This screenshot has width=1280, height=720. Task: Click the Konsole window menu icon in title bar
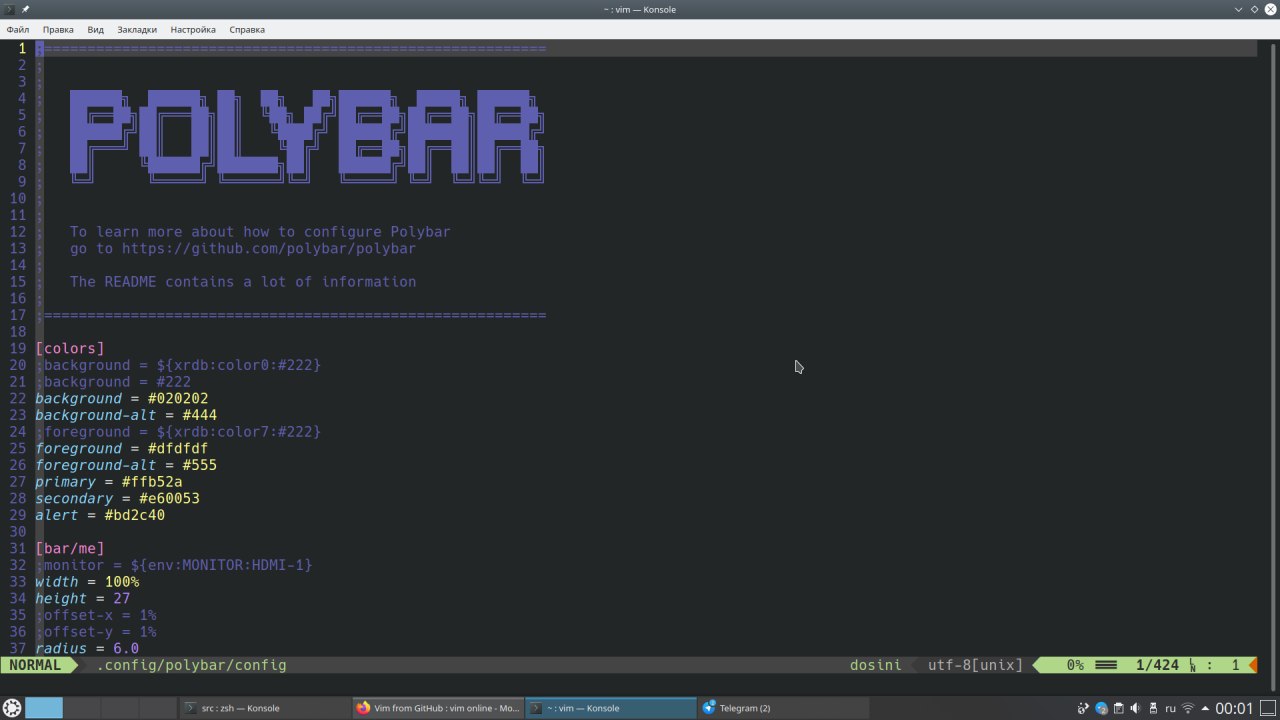click(x=9, y=9)
